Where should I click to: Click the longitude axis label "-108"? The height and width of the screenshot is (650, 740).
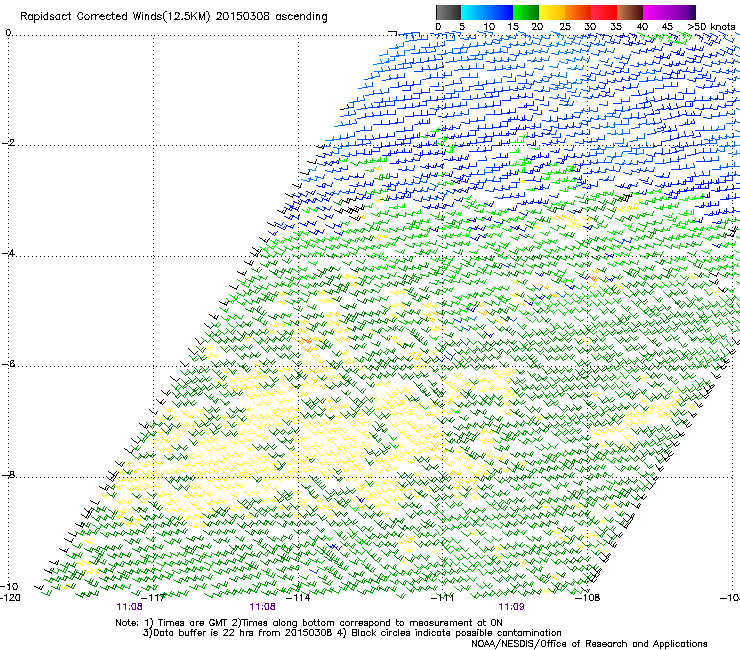click(588, 598)
